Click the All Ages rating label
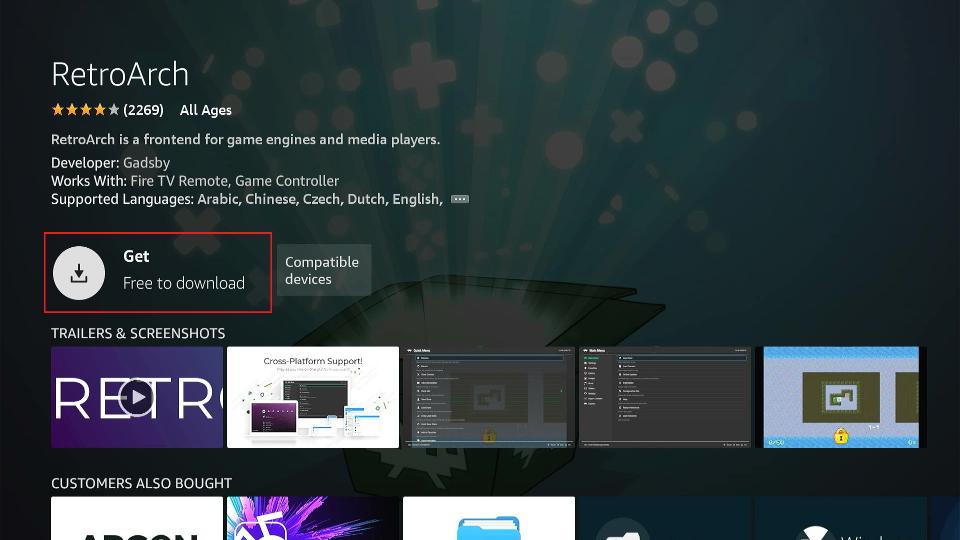This screenshot has height=540, width=960. pos(206,110)
